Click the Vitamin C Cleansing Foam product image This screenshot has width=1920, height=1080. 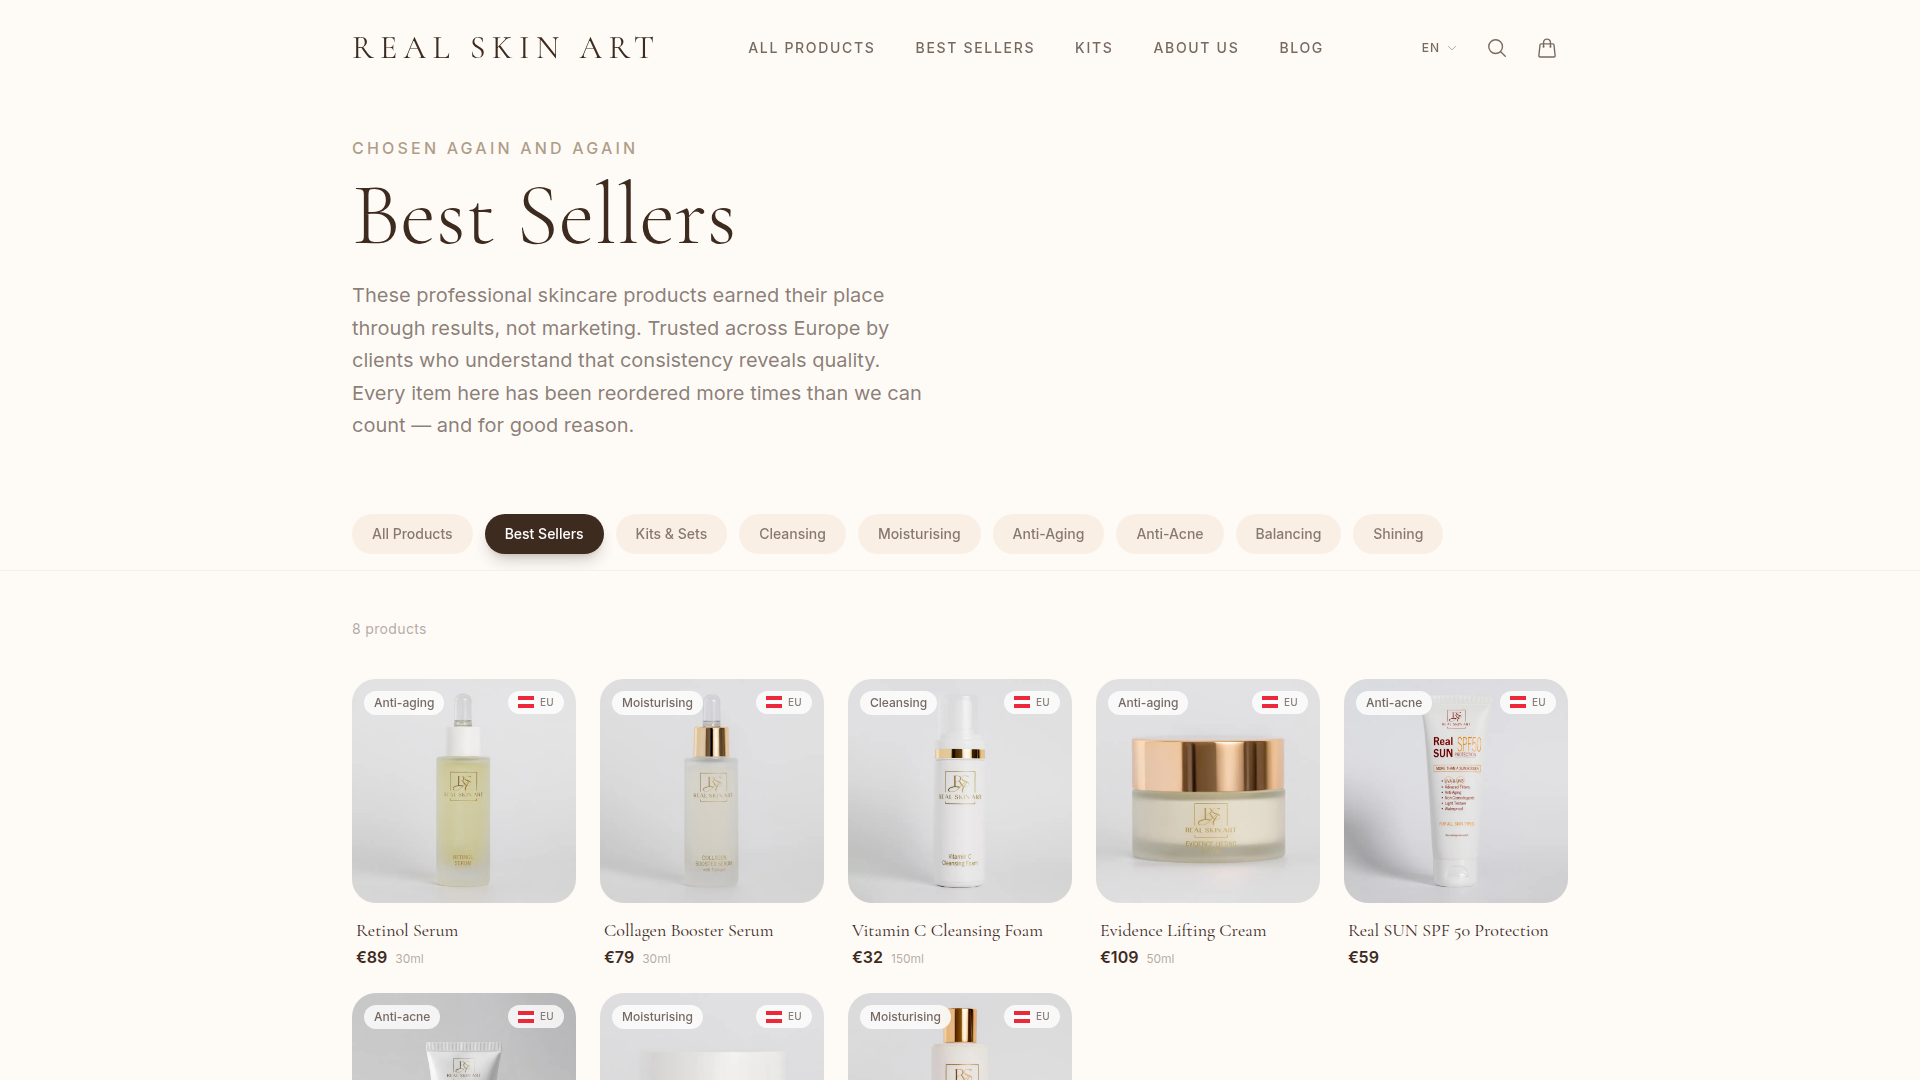[x=960, y=791]
